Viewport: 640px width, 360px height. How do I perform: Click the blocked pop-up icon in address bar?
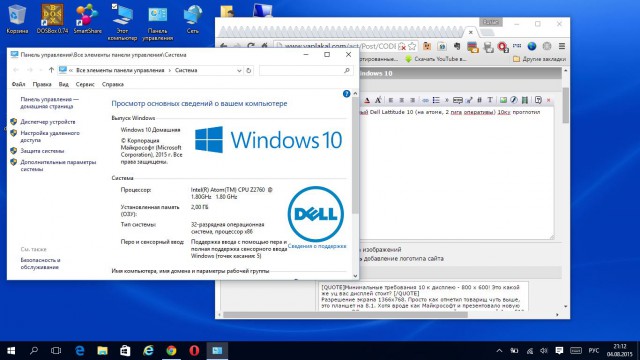[402, 46]
